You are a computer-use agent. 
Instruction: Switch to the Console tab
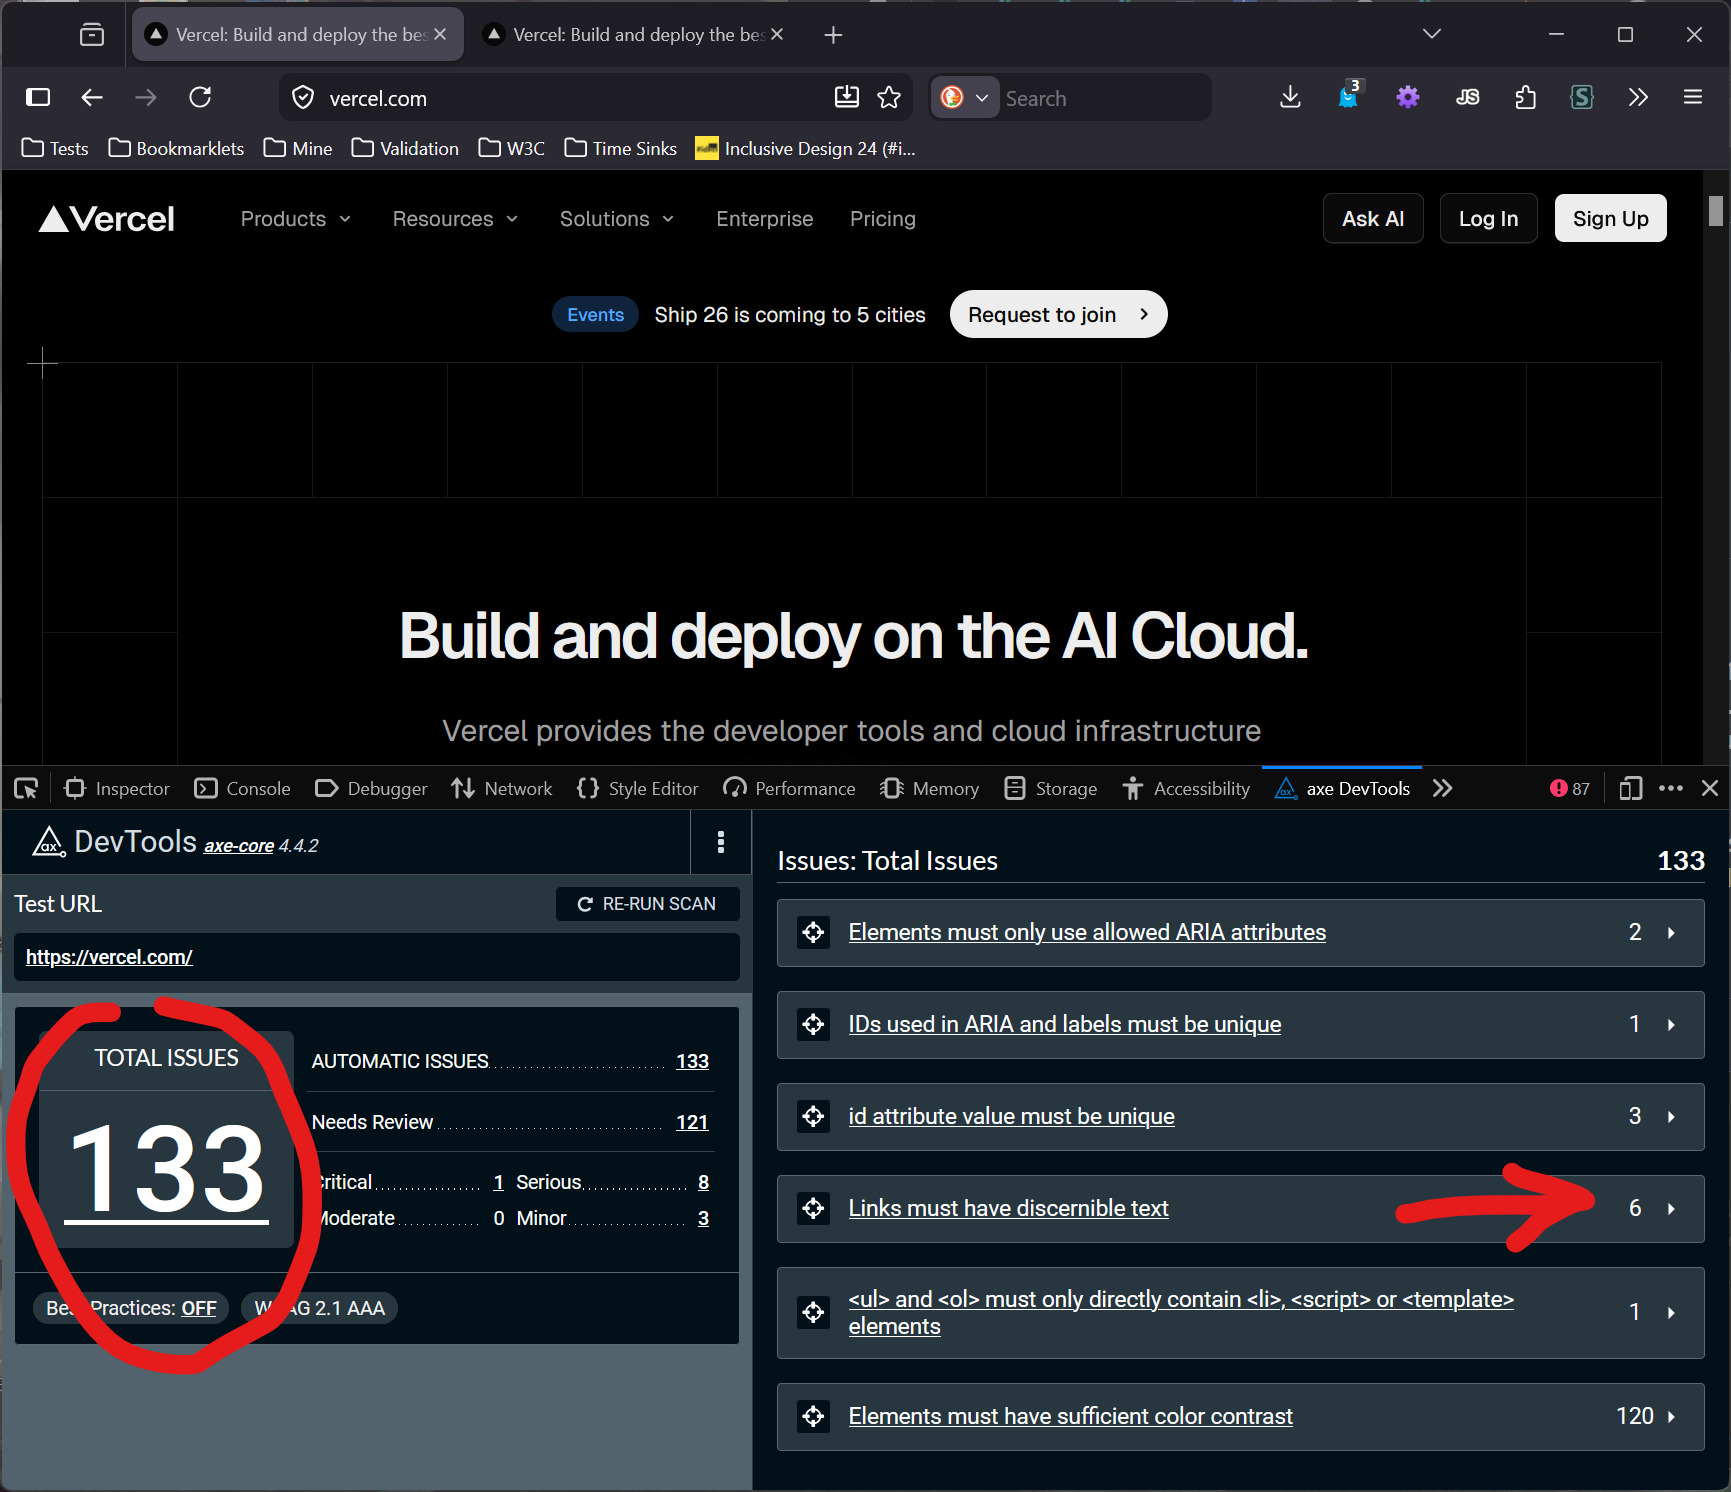[243, 789]
